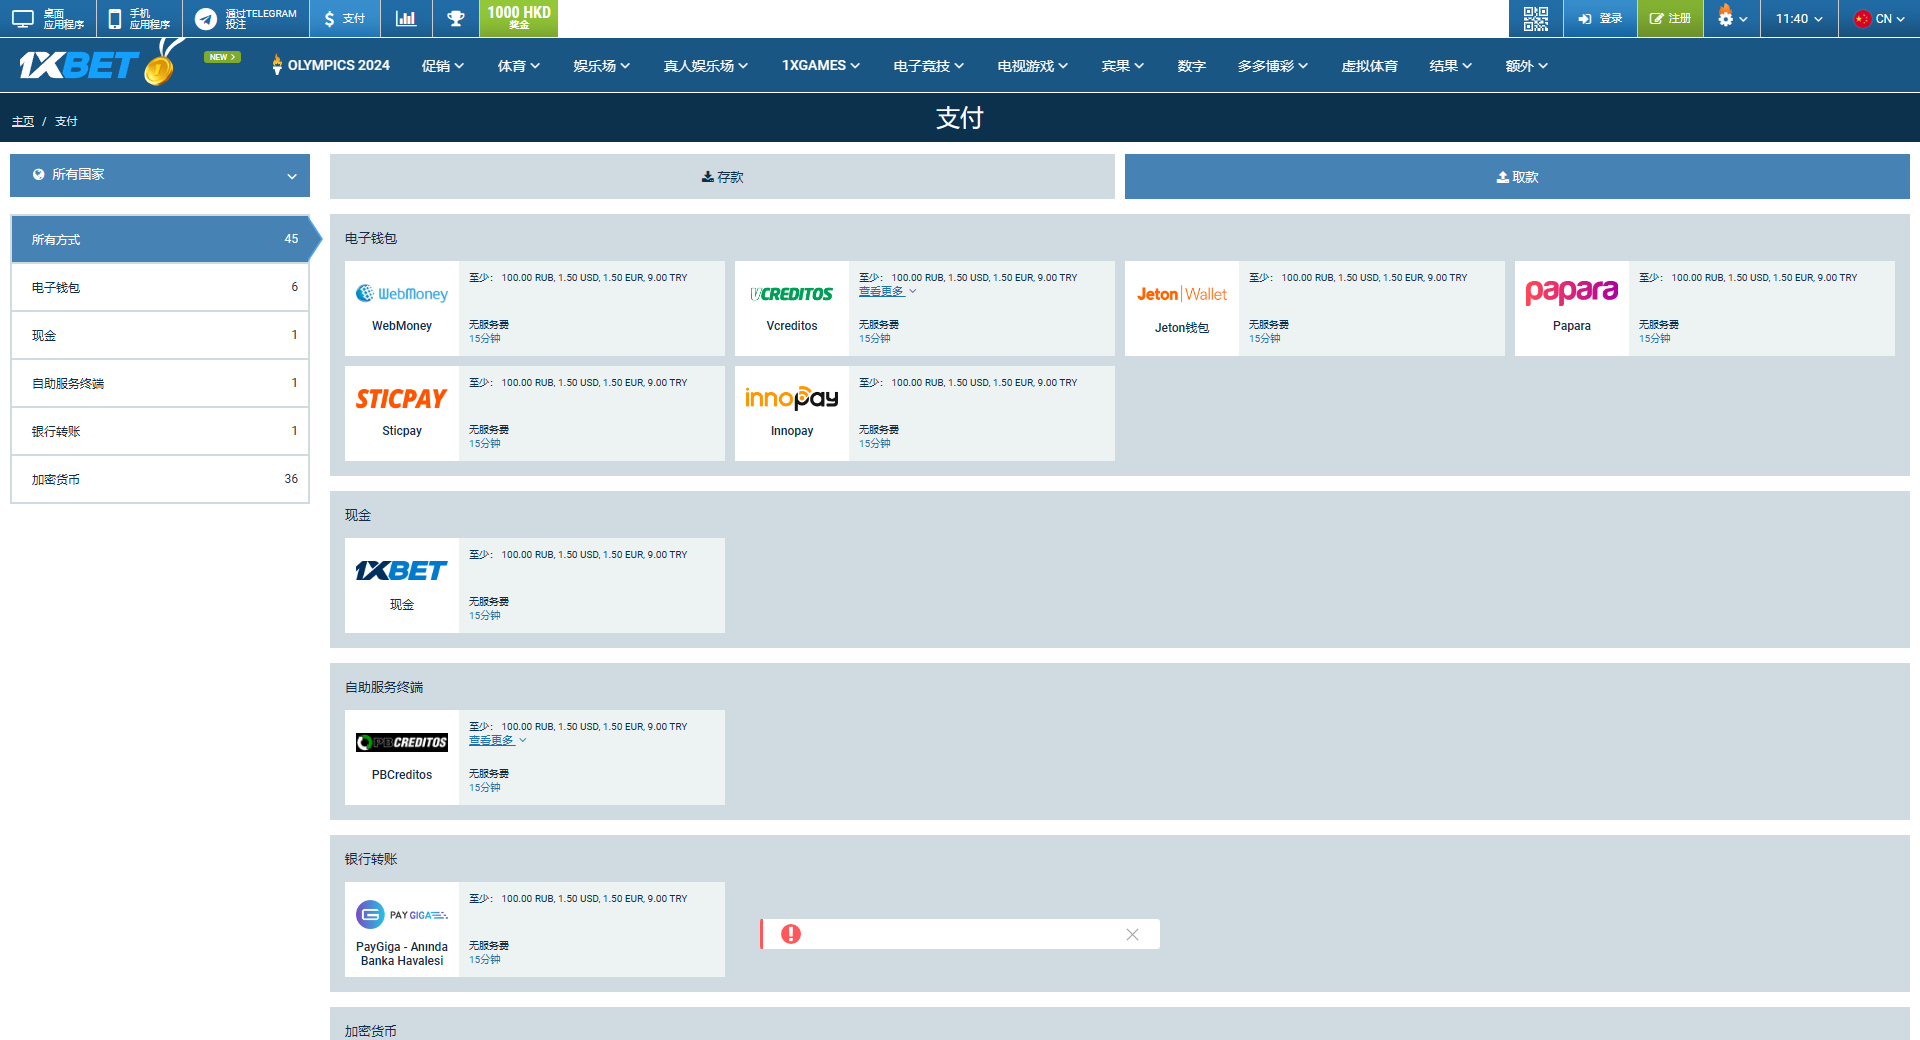This screenshot has width=1920, height=1040.
Task: Expand 查看更多 in the Vcreditos card
Action: 887,292
